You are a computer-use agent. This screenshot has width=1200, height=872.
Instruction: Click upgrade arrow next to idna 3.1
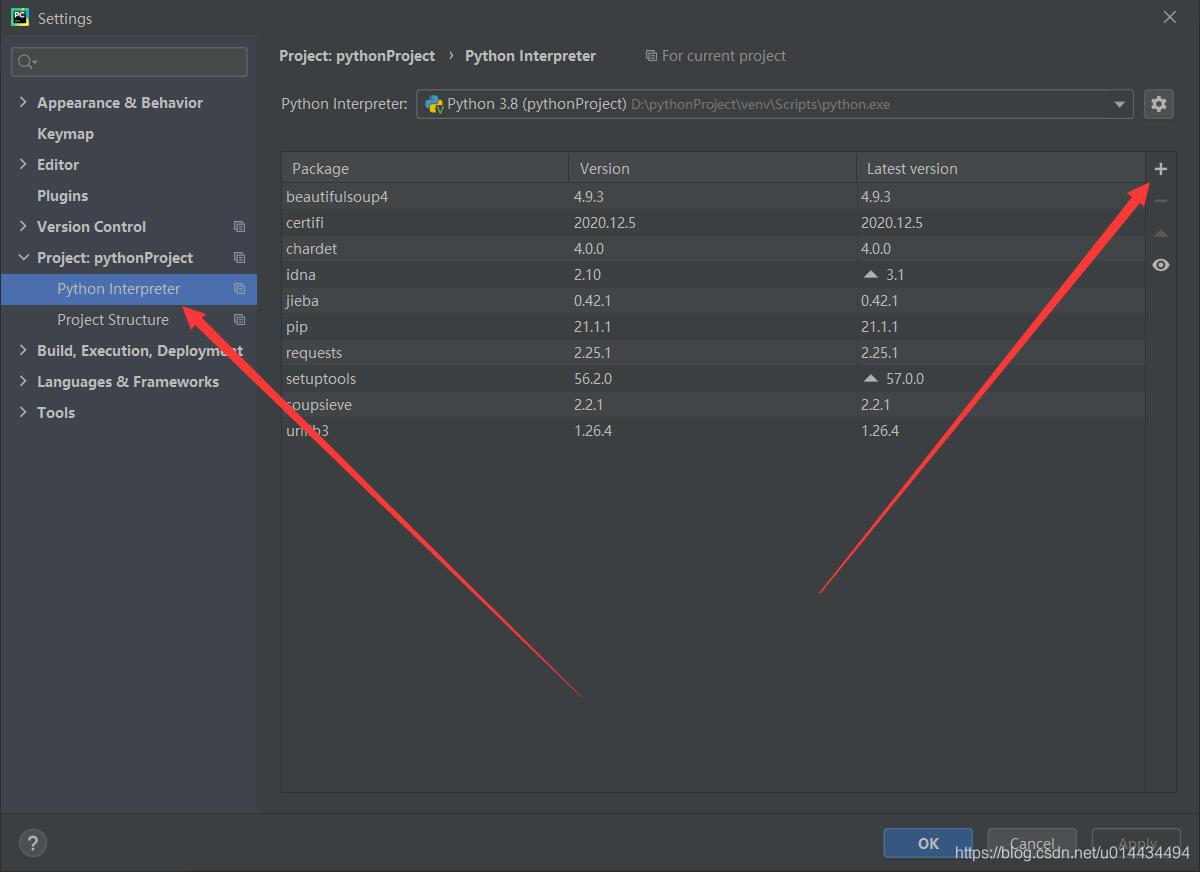point(870,274)
